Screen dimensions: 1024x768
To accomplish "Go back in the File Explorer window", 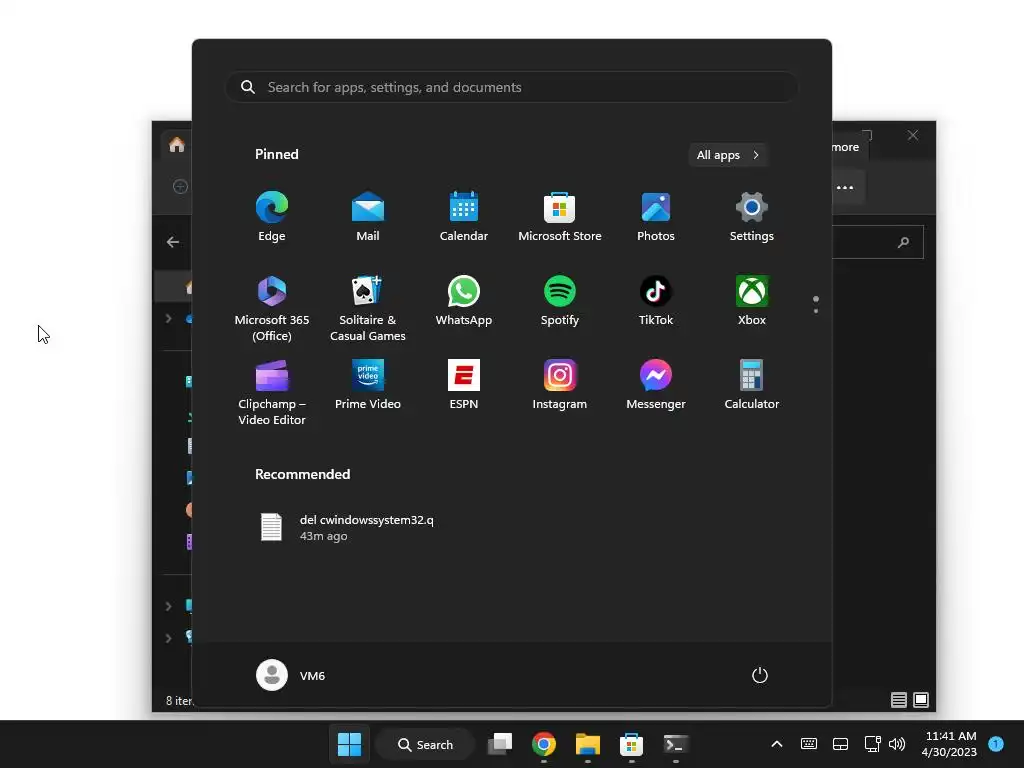I will pyautogui.click(x=172, y=242).
